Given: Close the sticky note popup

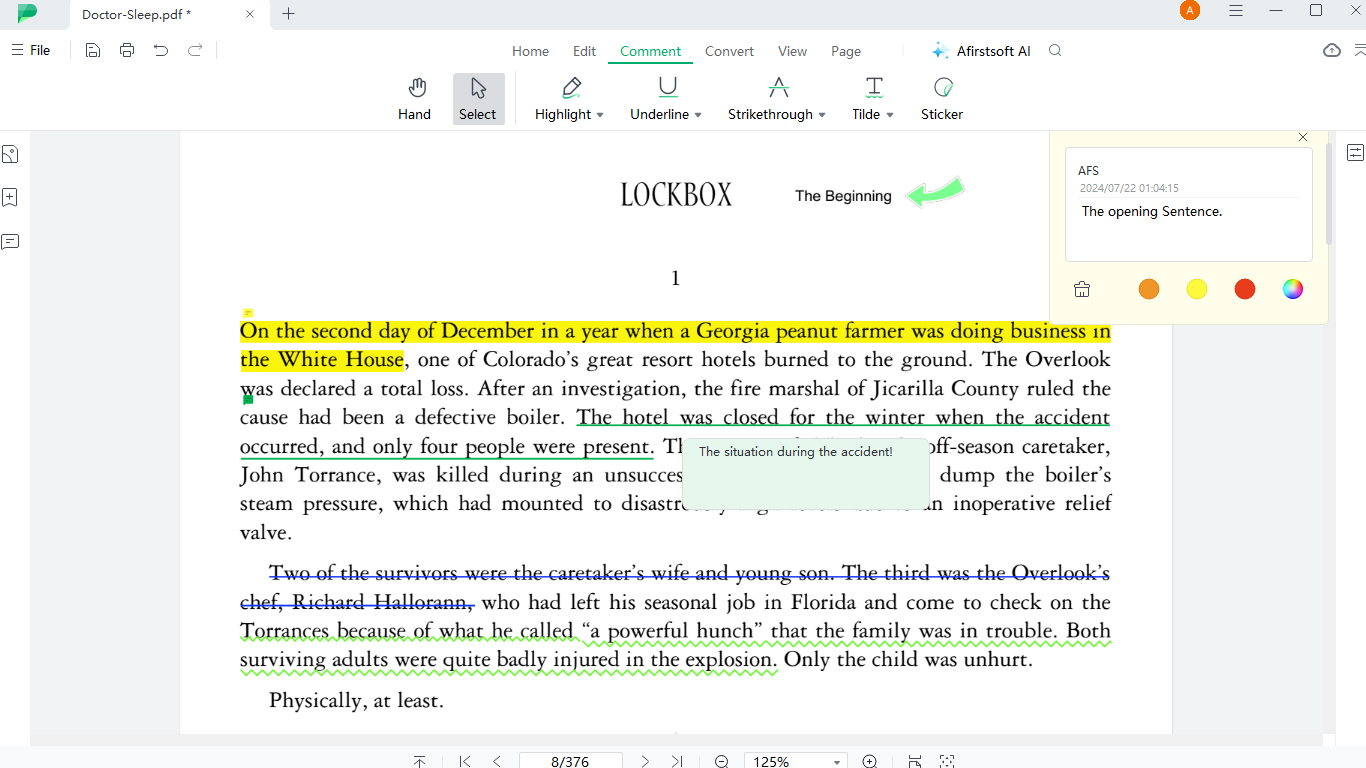Looking at the screenshot, I should click(1302, 137).
